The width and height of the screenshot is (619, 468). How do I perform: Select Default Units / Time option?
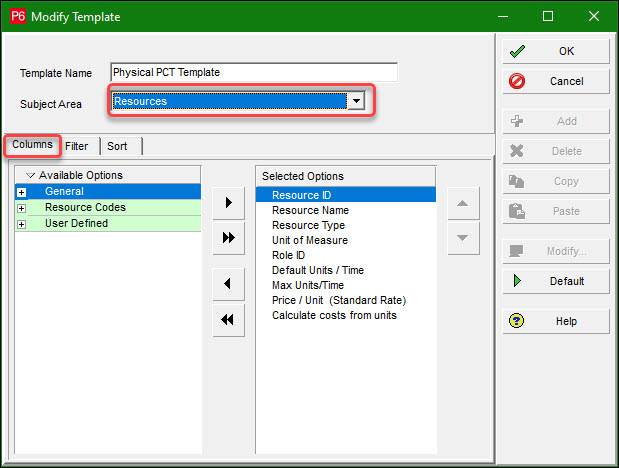click(x=346, y=270)
